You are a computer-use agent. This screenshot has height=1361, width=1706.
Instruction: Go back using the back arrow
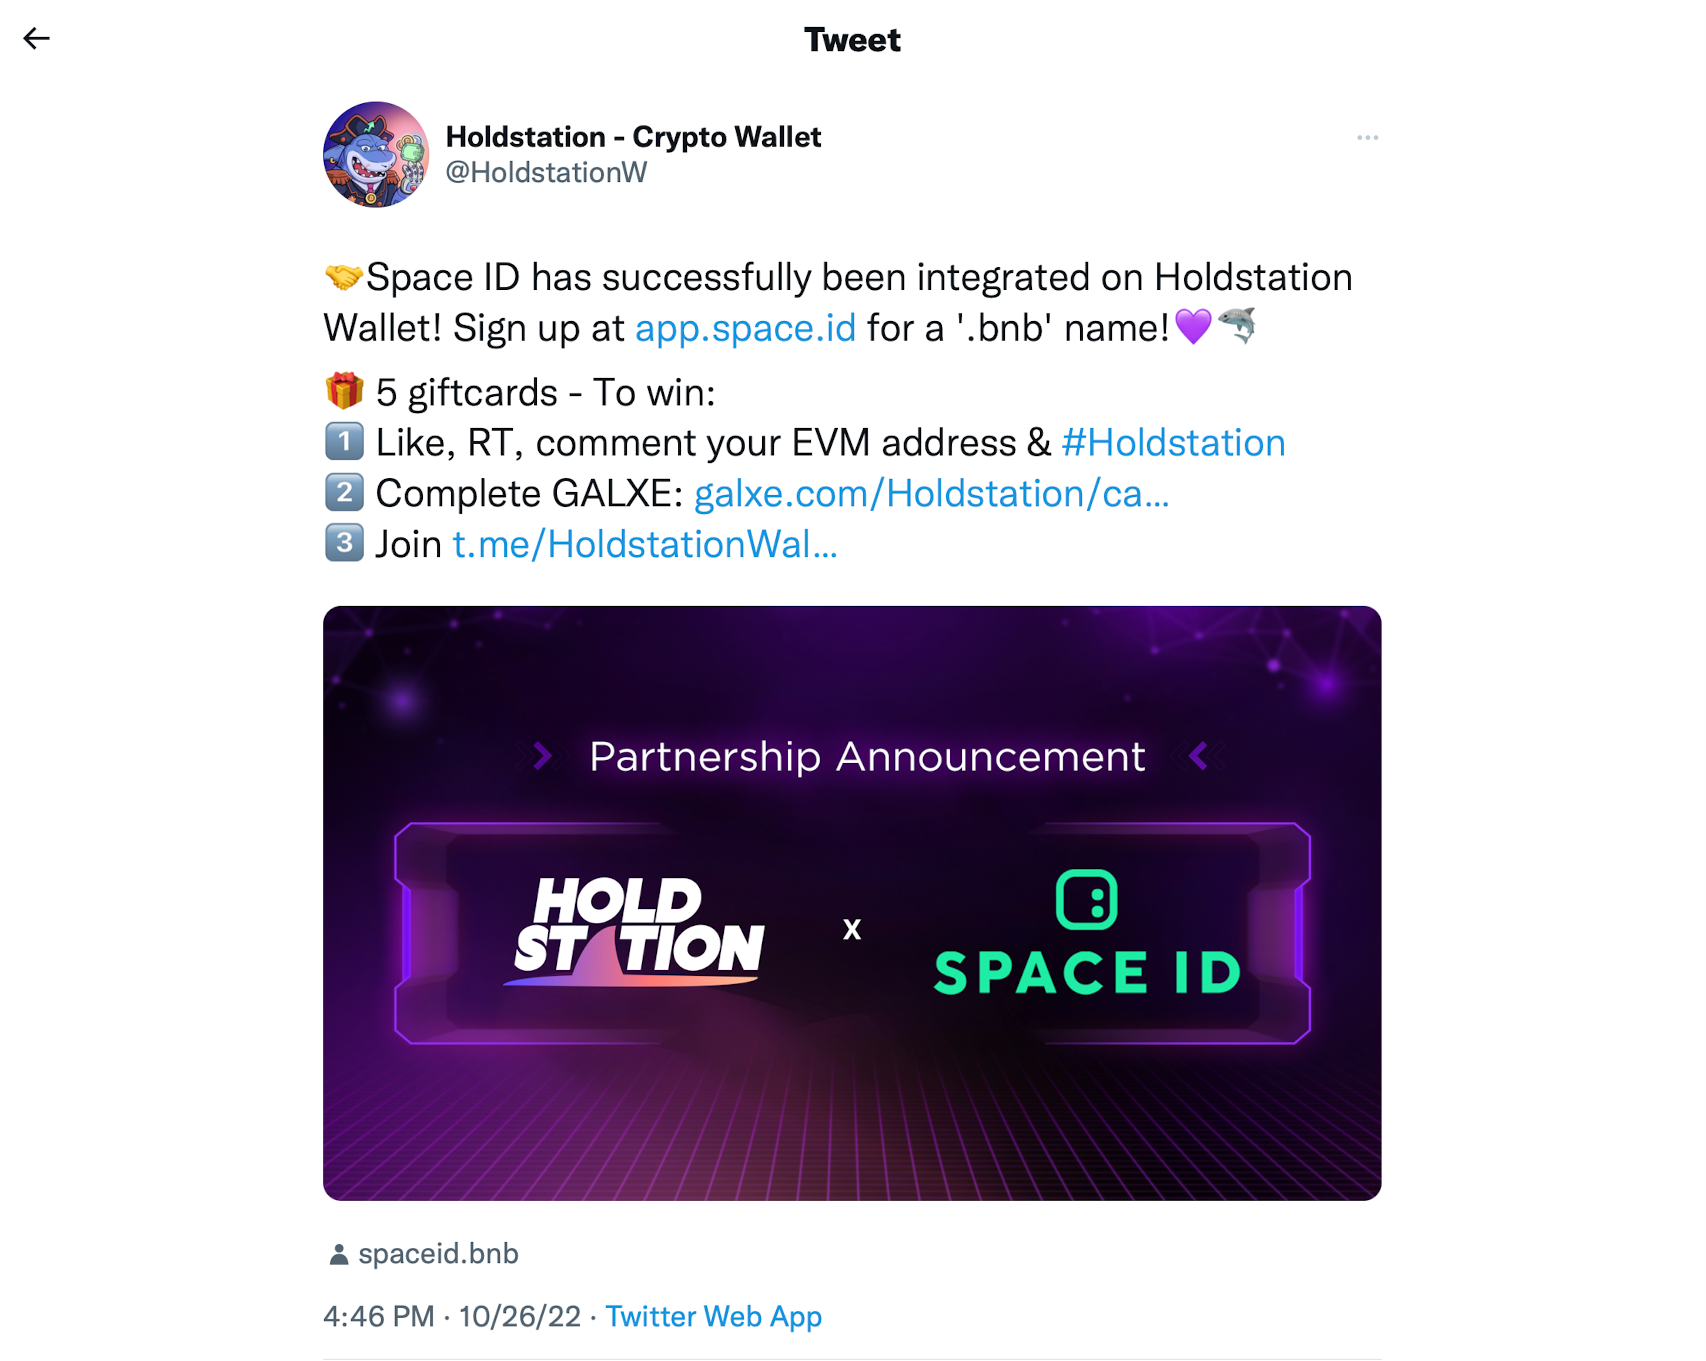[x=36, y=38]
